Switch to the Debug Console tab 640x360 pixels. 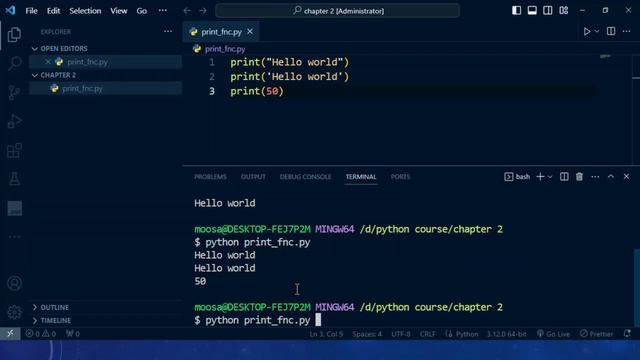[x=305, y=177]
